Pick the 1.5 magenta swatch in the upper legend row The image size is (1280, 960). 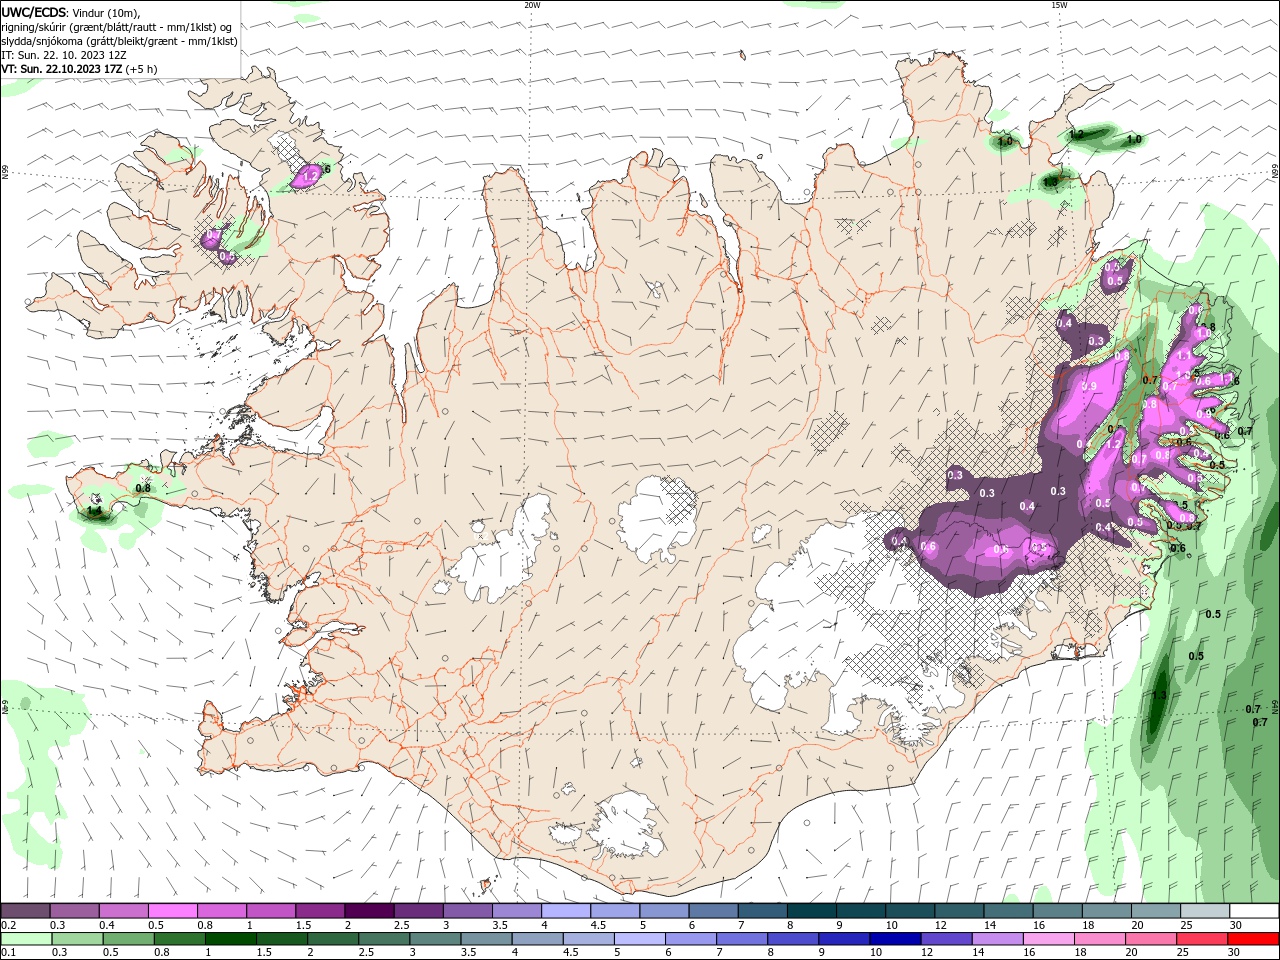click(x=319, y=911)
